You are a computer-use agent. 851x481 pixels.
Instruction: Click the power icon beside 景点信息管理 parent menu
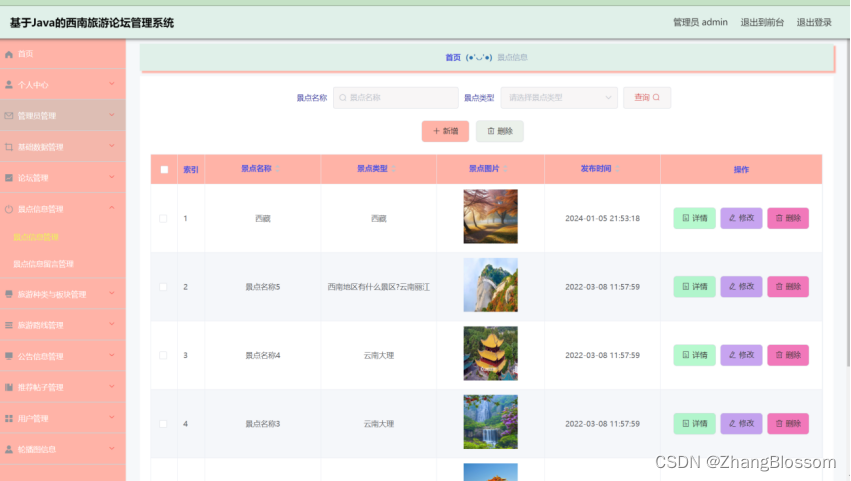coord(9,209)
